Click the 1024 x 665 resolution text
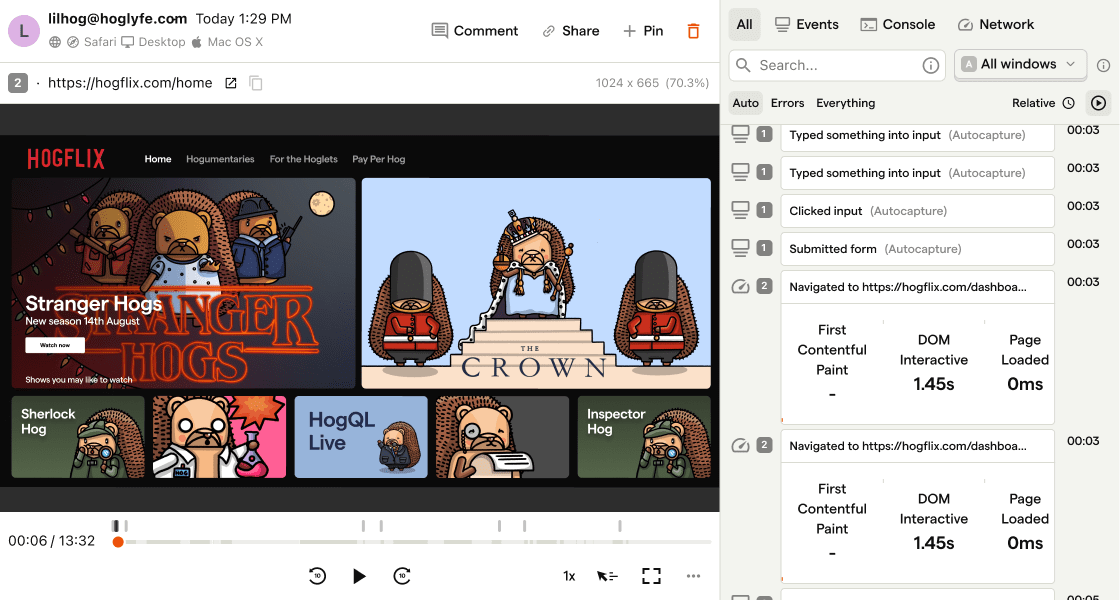 pos(627,83)
